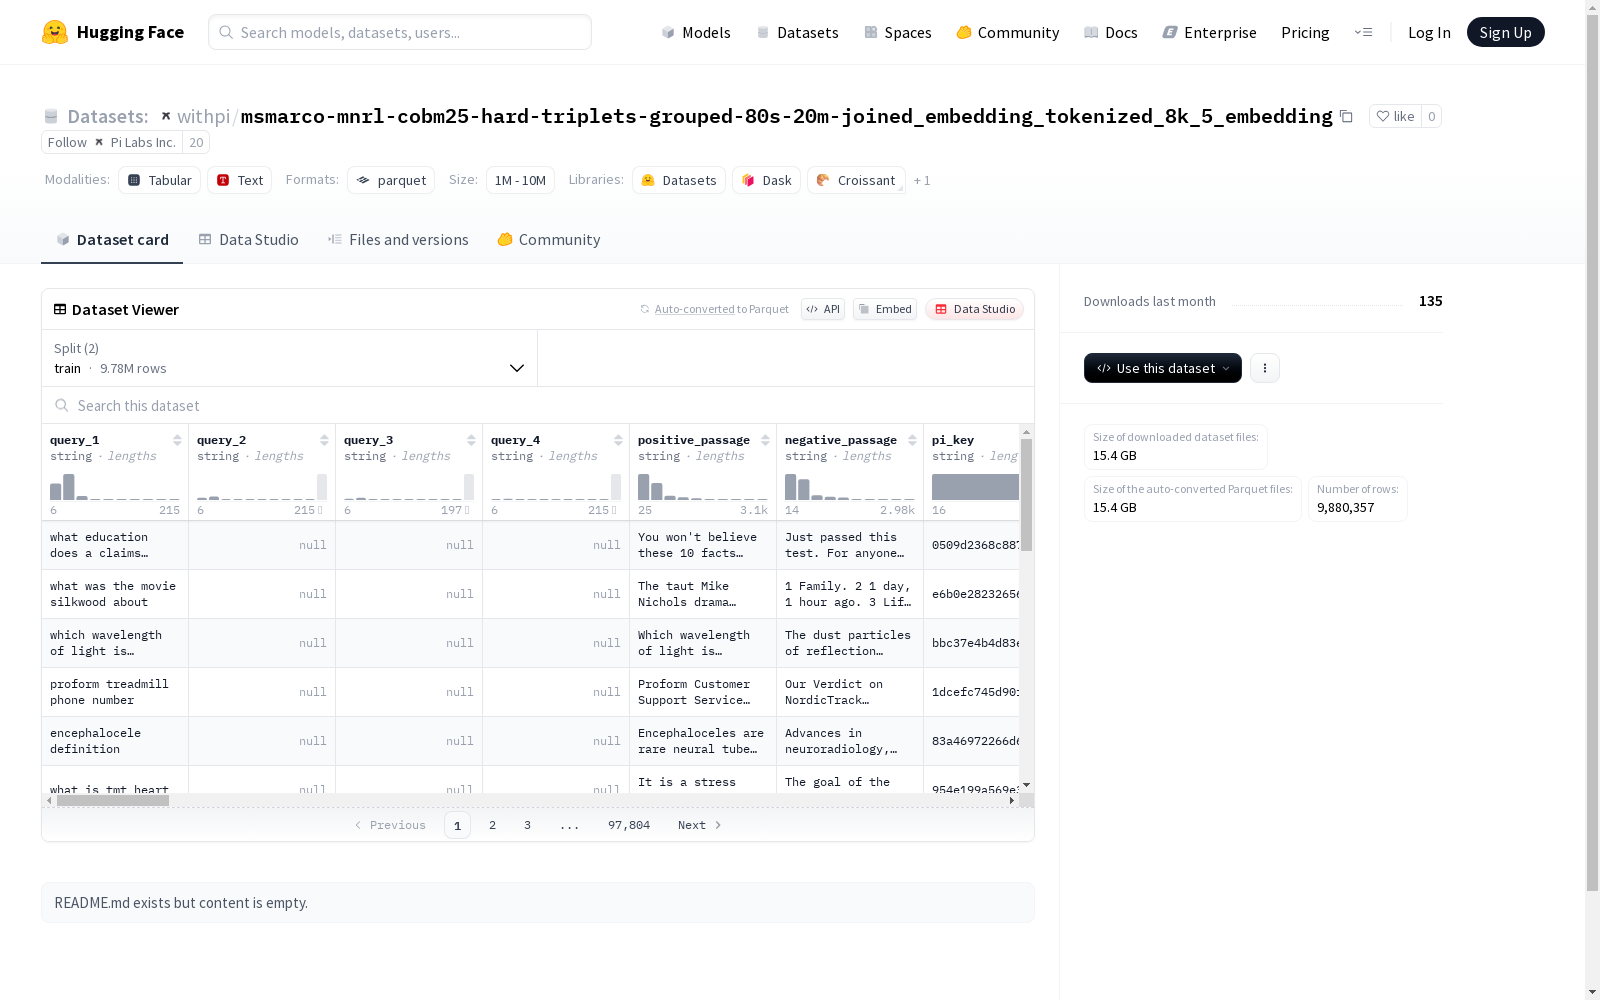
Task: Jump to last page 97,804
Action: pyautogui.click(x=629, y=825)
